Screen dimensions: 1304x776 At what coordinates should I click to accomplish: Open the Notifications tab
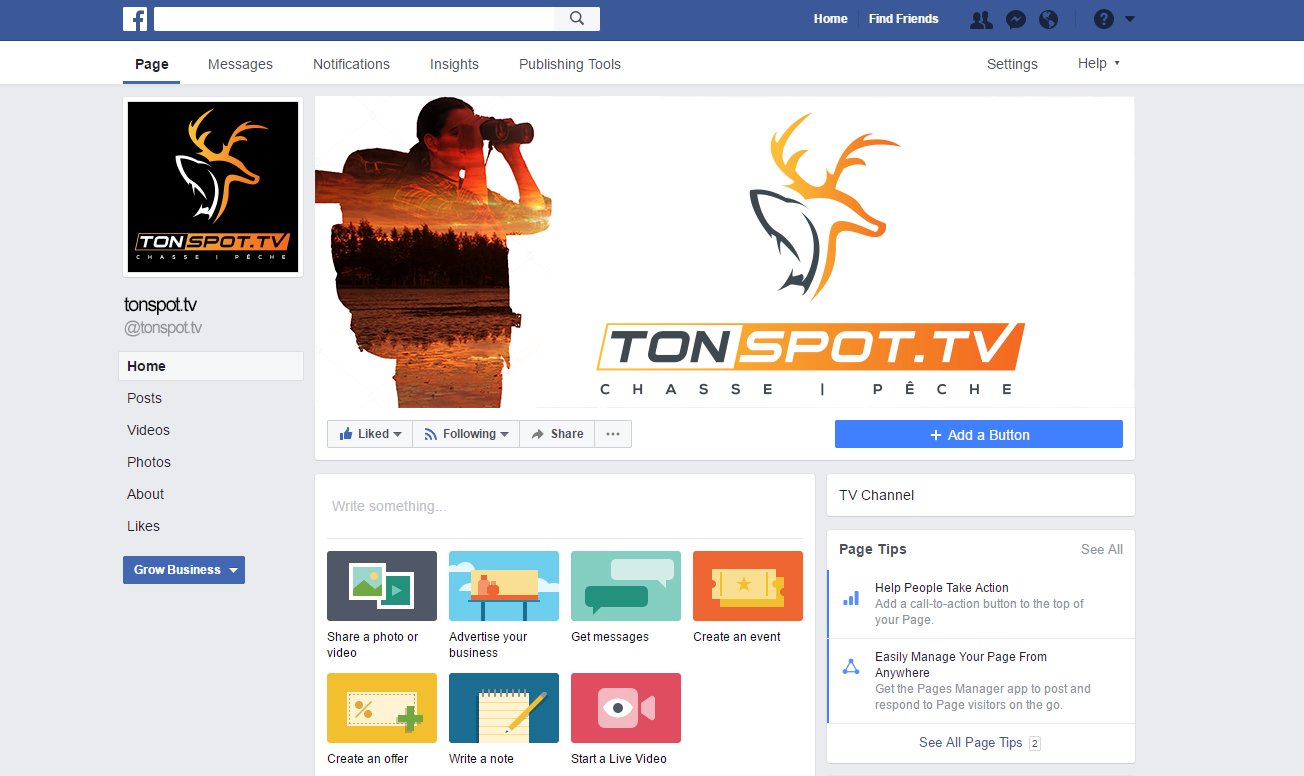click(351, 64)
